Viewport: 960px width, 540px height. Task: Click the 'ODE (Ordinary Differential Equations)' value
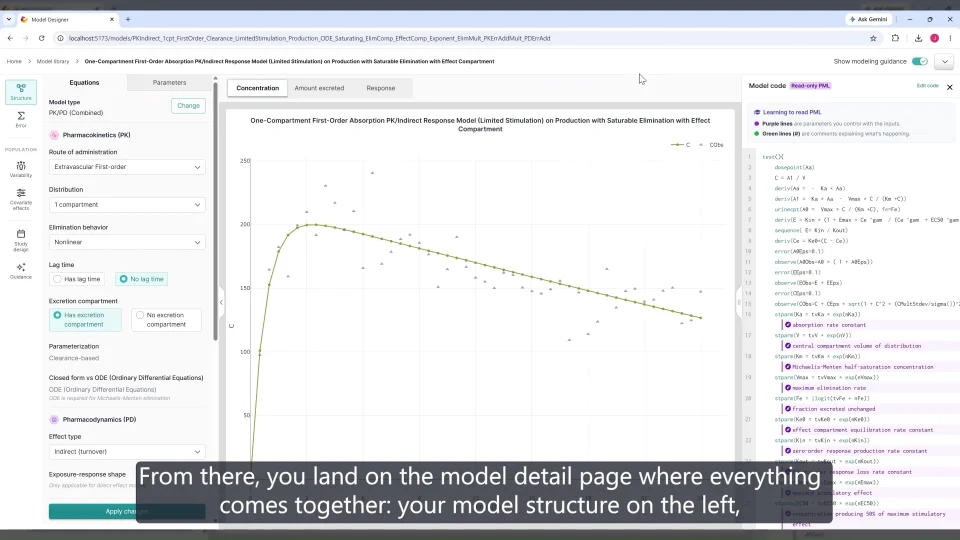pyautogui.click(x=102, y=389)
